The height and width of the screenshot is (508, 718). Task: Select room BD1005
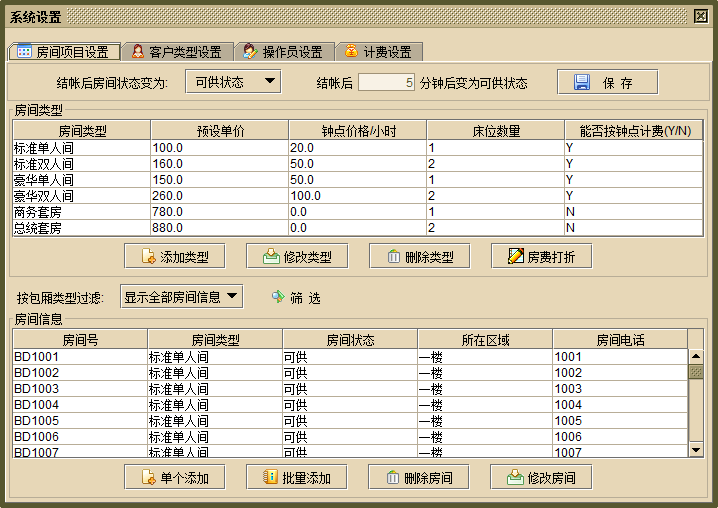coord(350,421)
